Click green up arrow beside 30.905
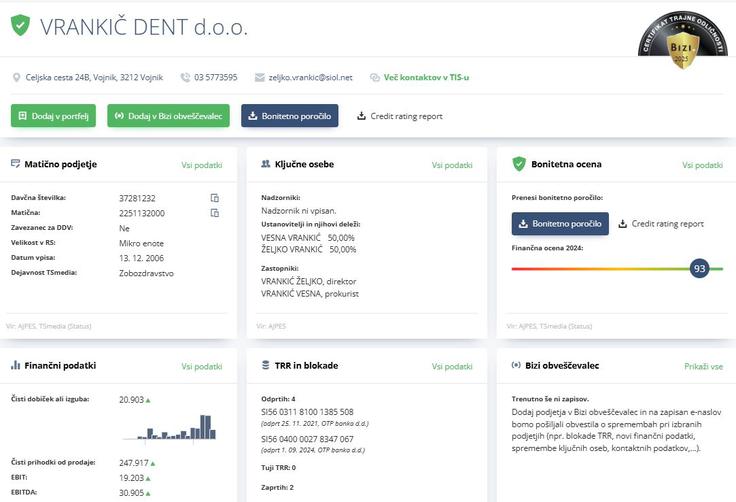This screenshot has width=736, height=502. pyautogui.click(x=148, y=494)
